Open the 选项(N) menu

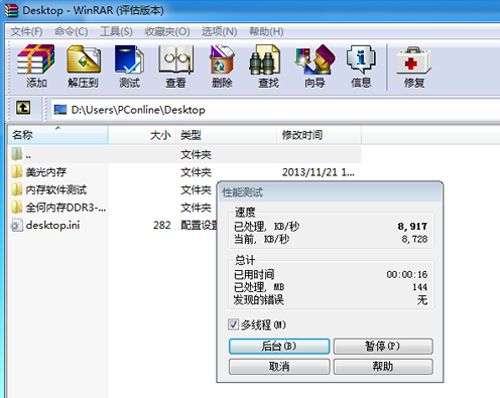(219, 32)
